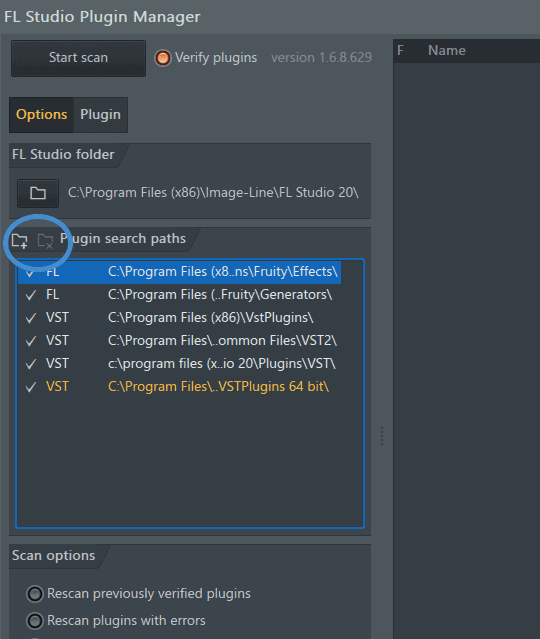
Task: Remove selected plugin search path folder
Action: point(45,241)
